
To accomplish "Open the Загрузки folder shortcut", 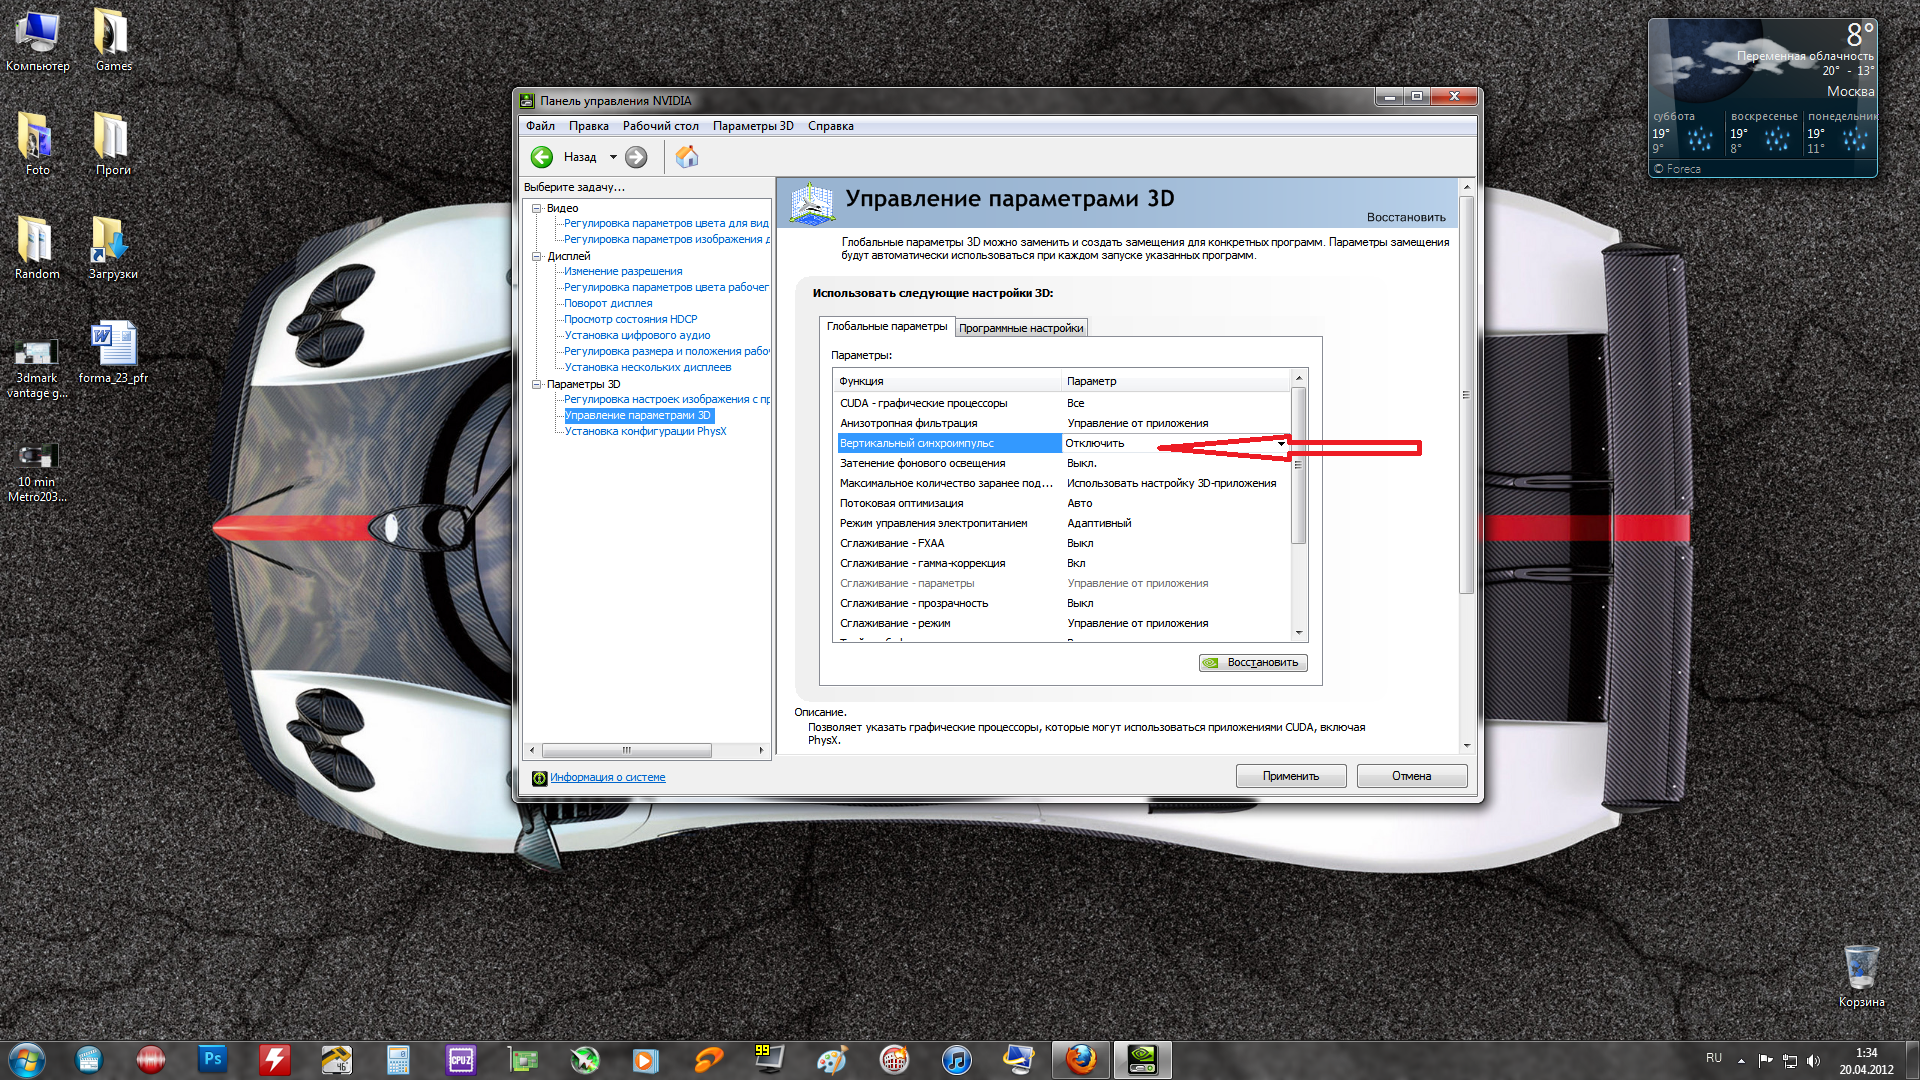I will 113,248.
